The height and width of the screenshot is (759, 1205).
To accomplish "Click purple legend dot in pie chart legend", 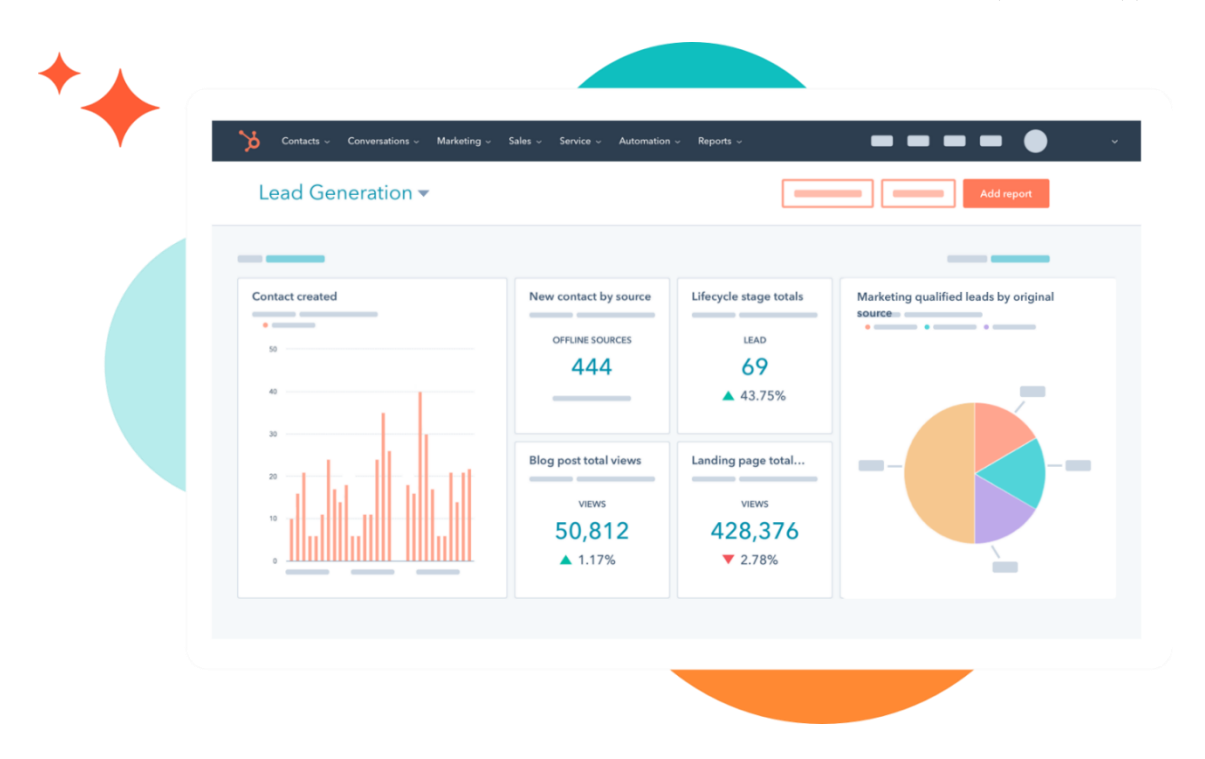I will pyautogui.click(x=986, y=327).
